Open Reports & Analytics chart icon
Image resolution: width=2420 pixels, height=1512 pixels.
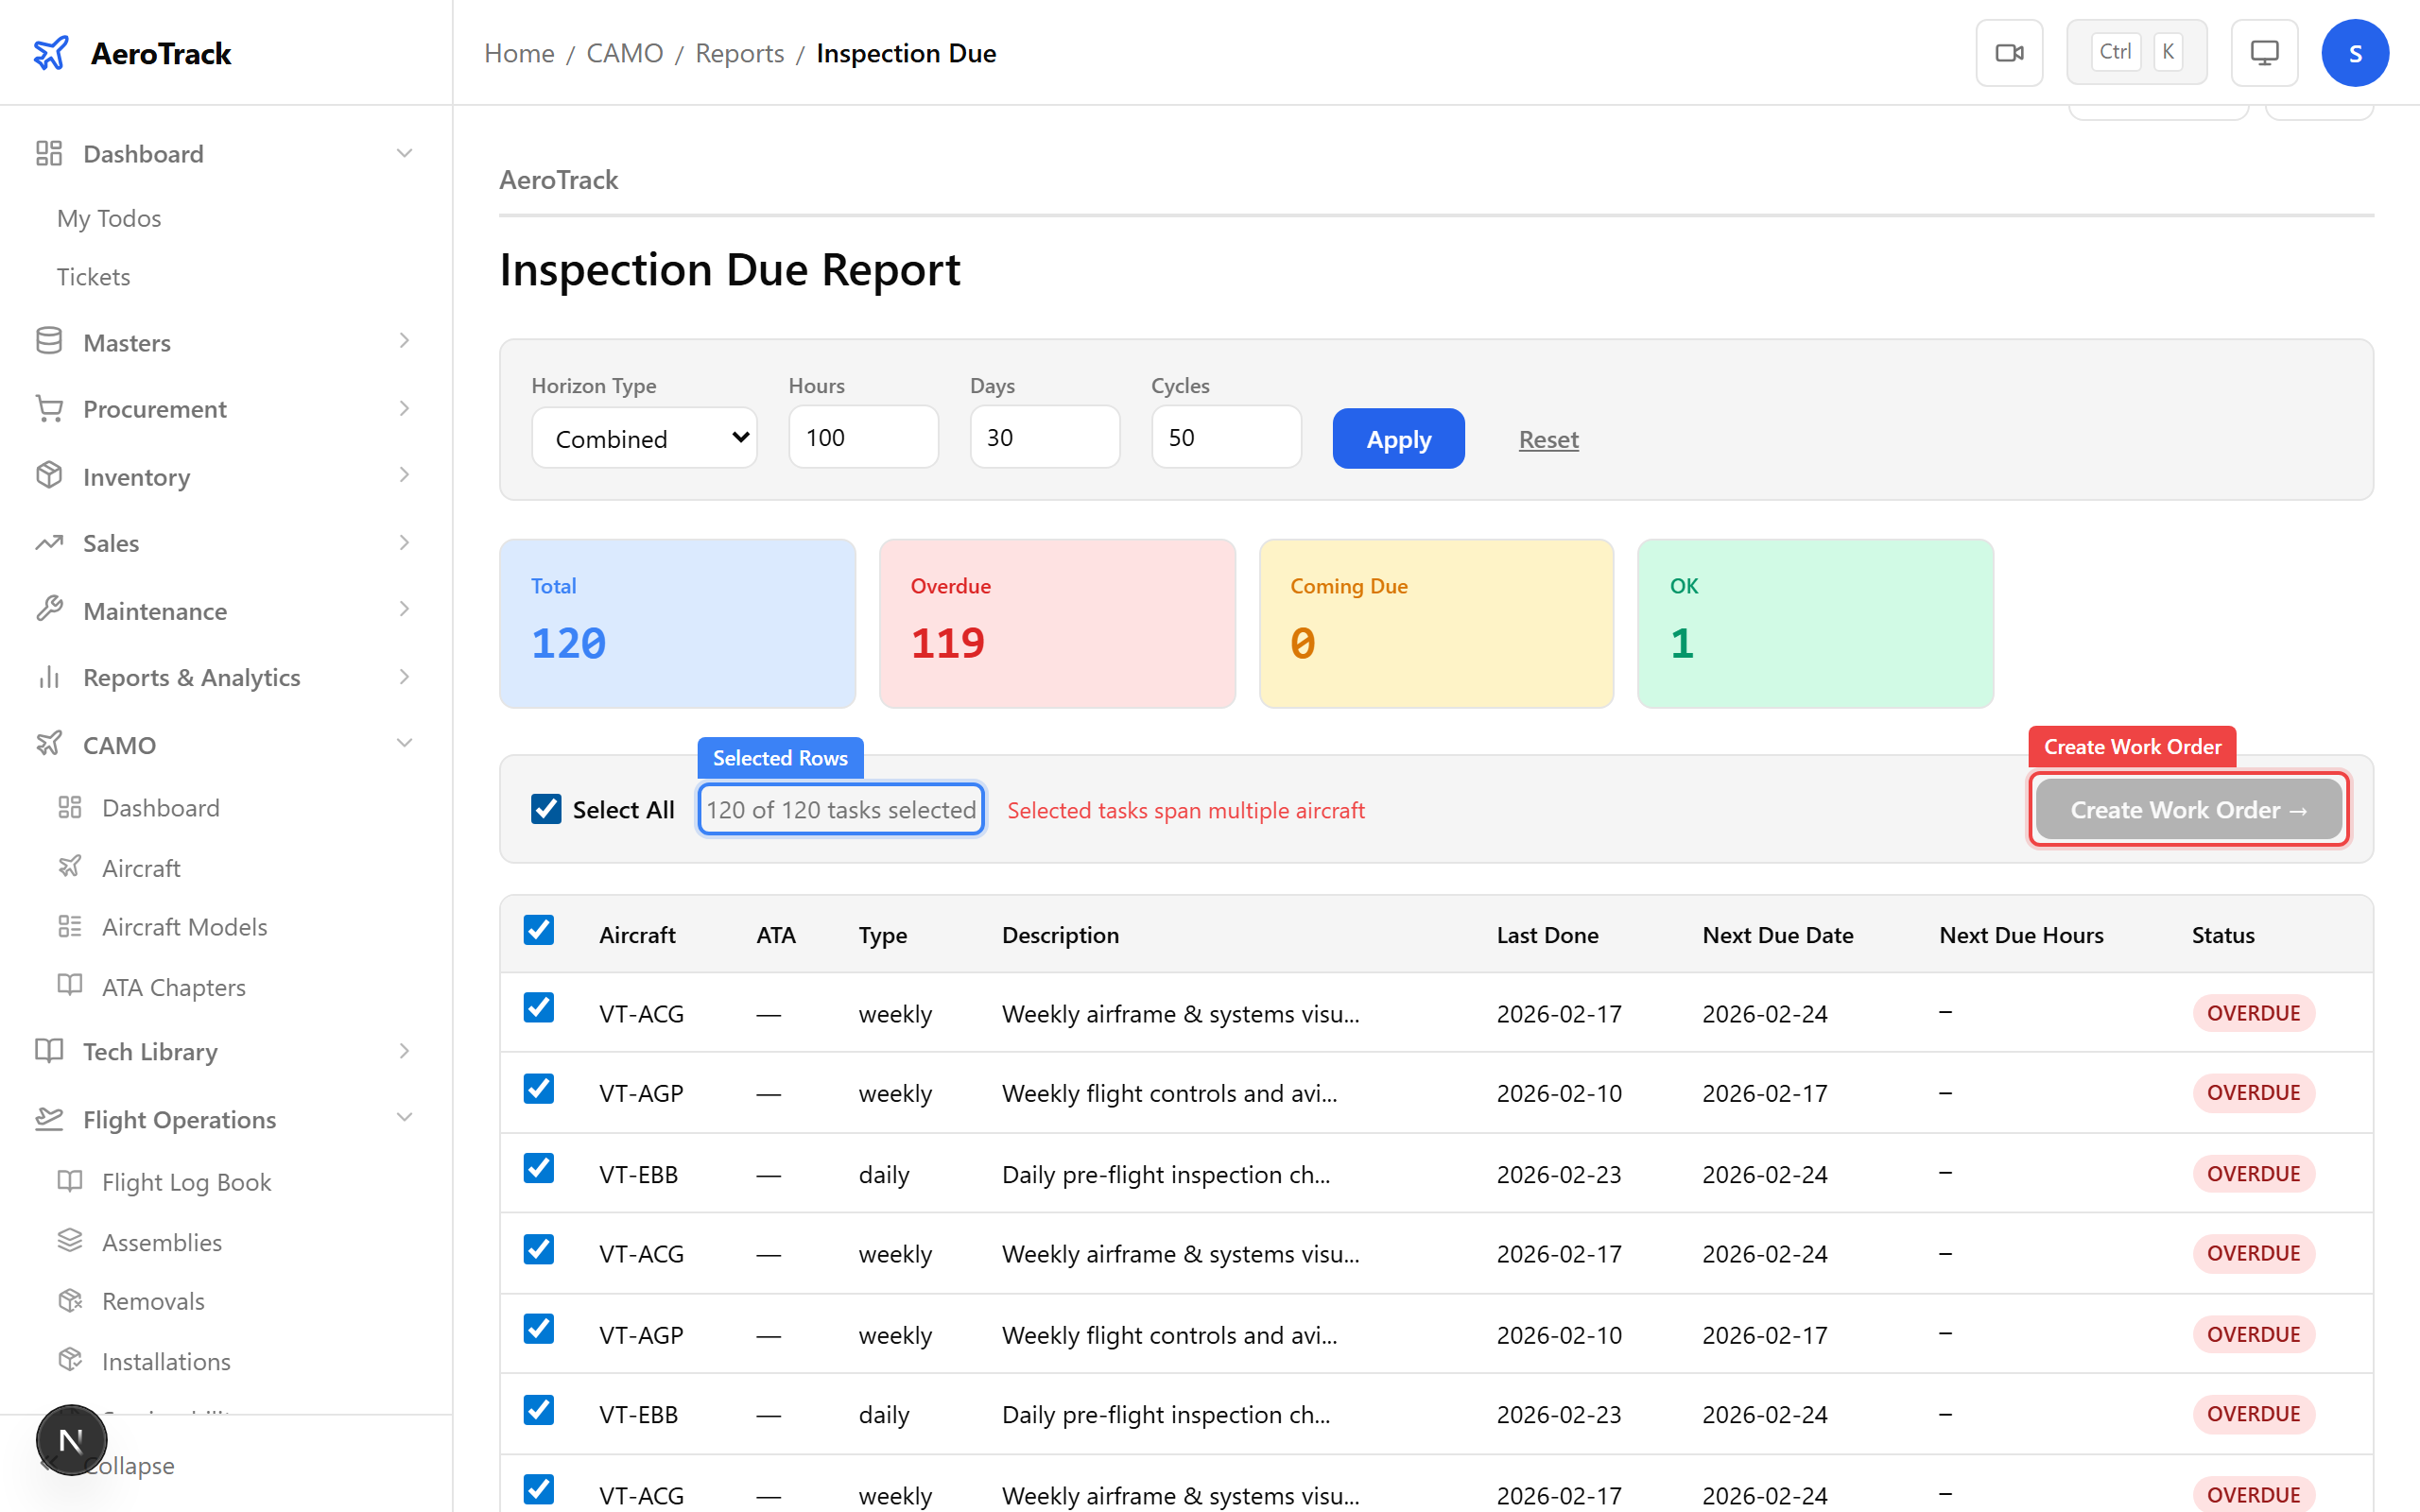tap(49, 676)
